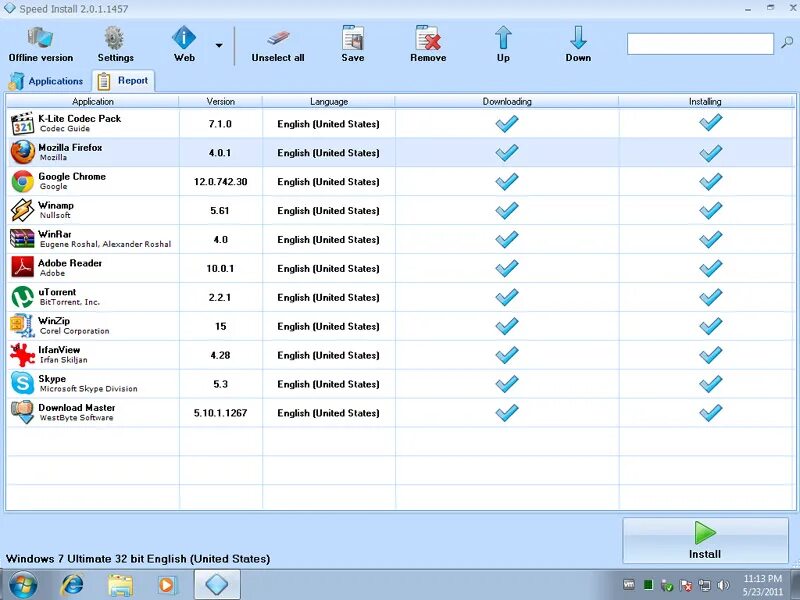Click the Downloading column header

pos(507,102)
